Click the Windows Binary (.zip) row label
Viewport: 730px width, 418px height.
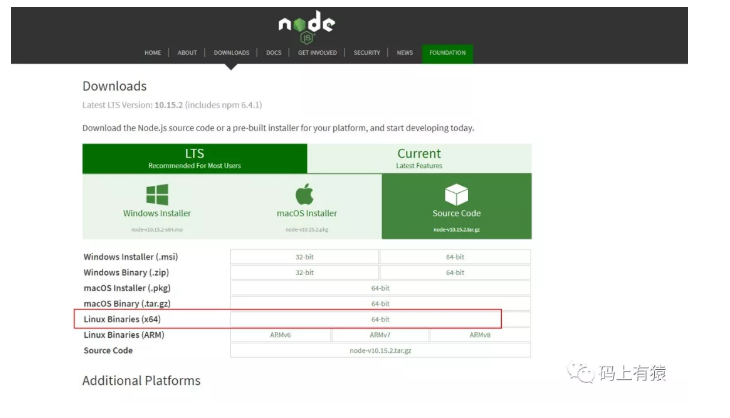[126, 272]
